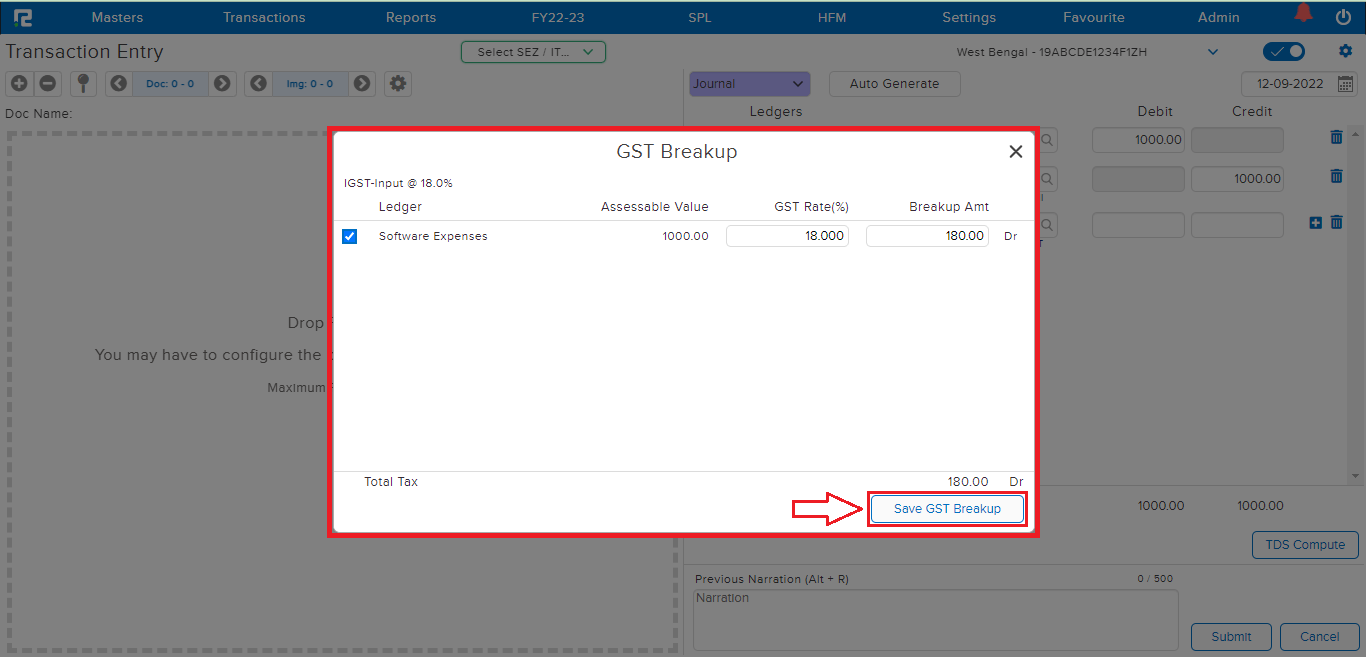Image resolution: width=1366 pixels, height=657 pixels.
Task: Click the calendar icon beside date 12-09-2022
Action: pos(1345,84)
